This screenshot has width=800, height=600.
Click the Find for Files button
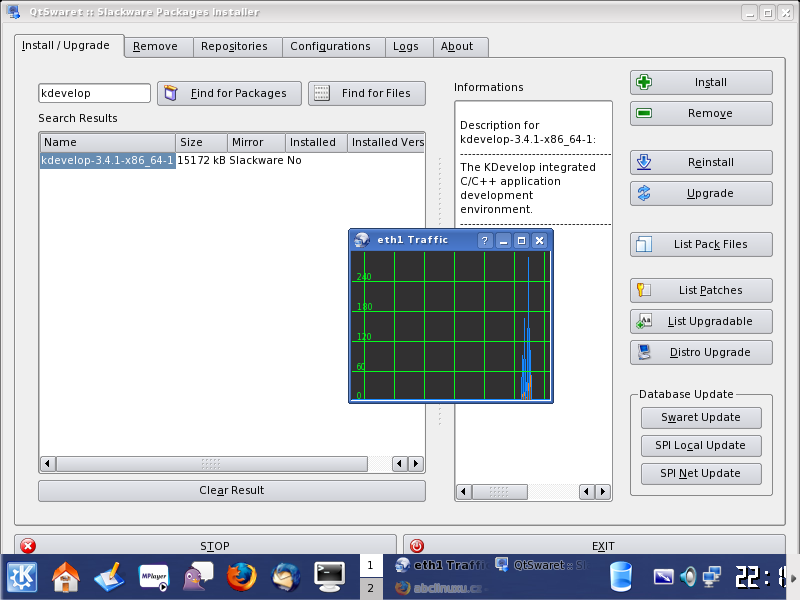tap(367, 93)
